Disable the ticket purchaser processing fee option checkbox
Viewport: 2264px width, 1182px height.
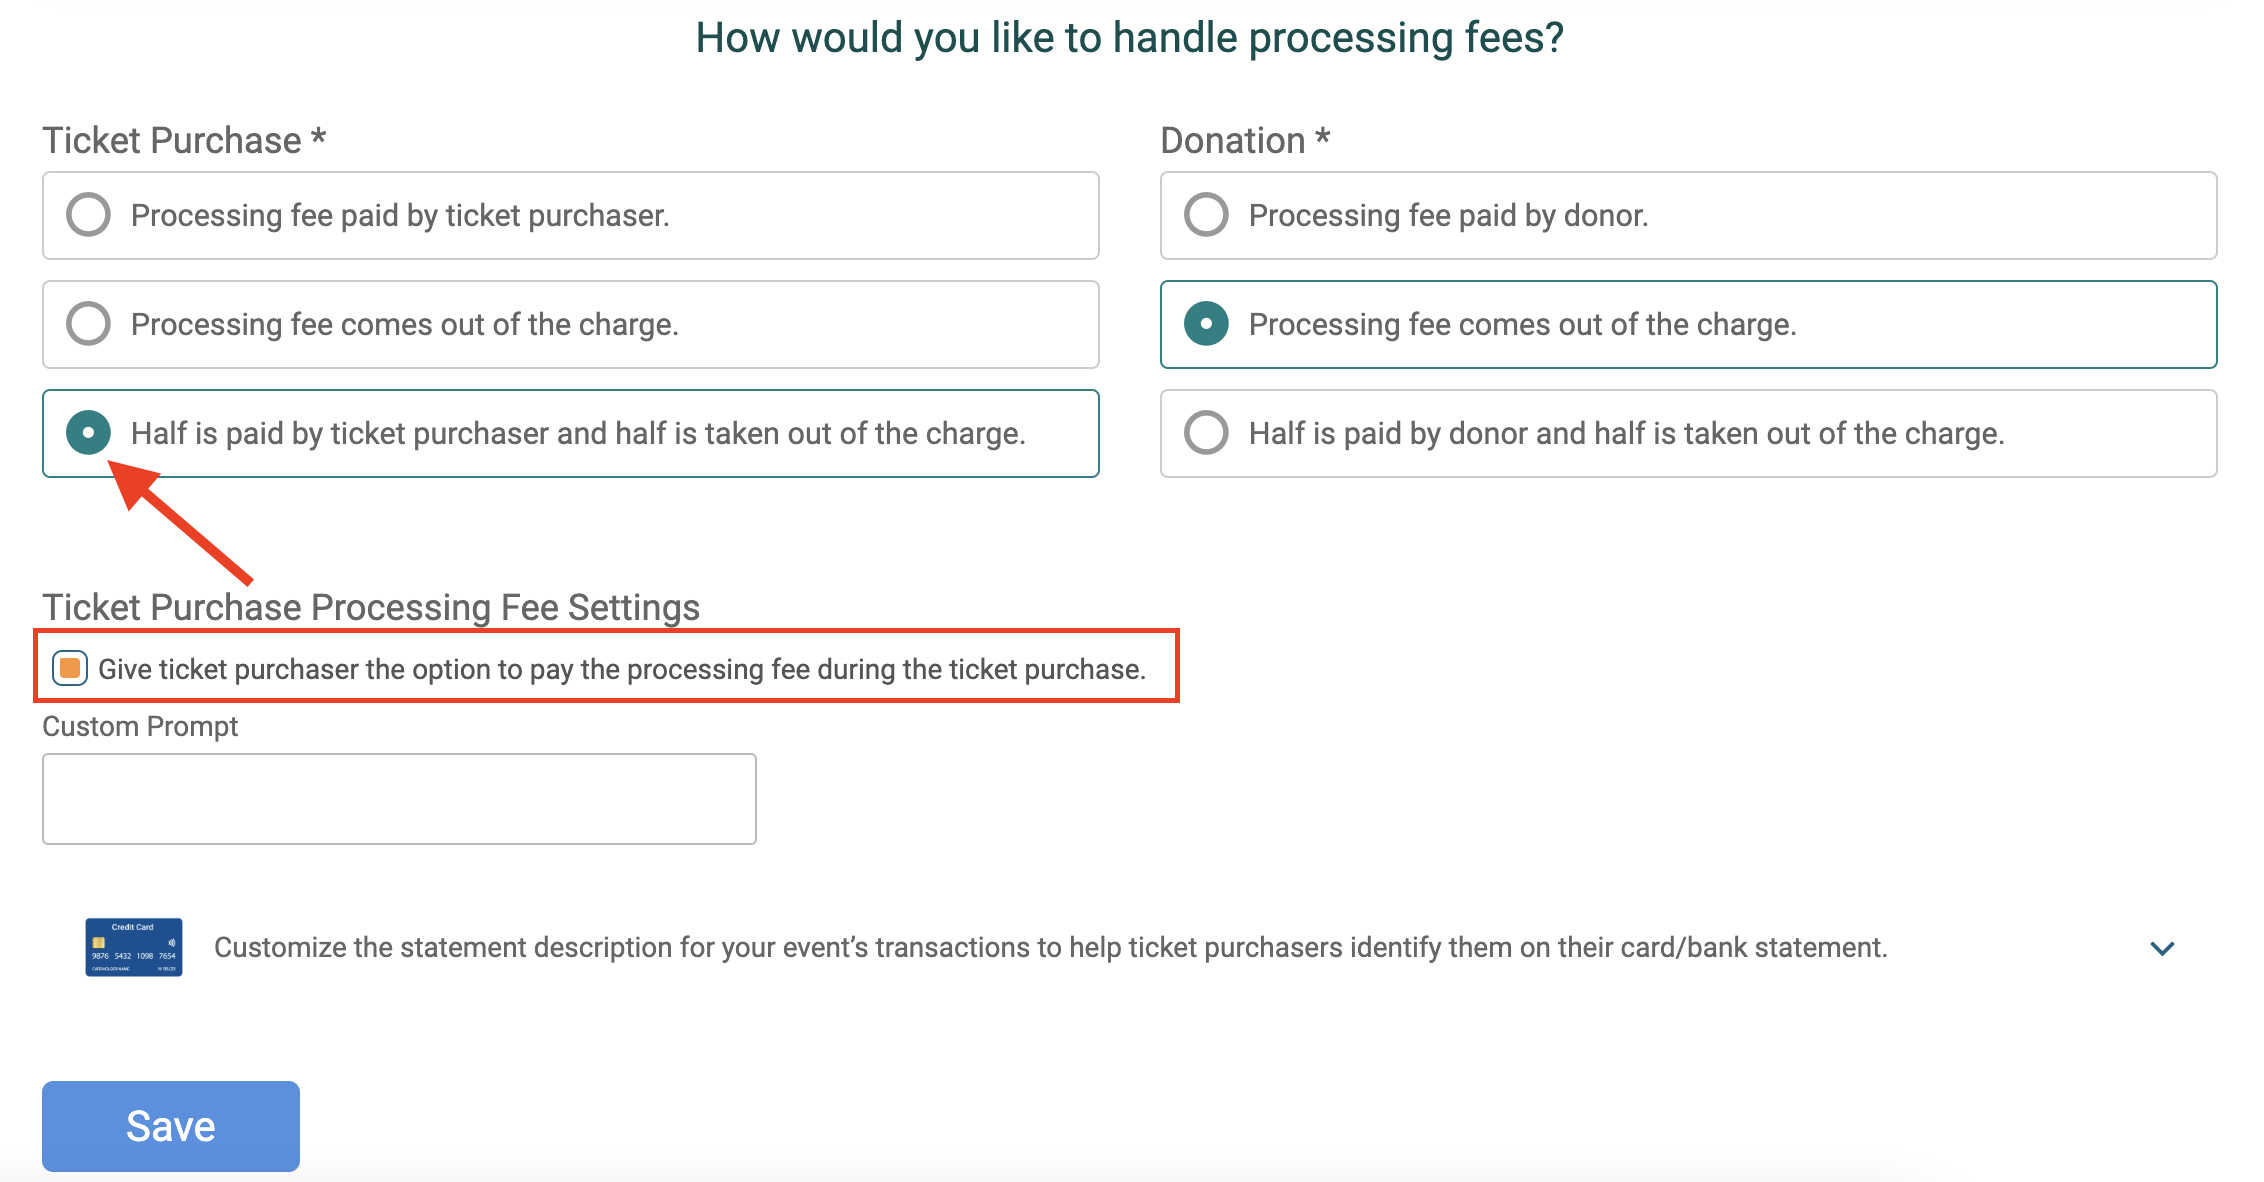pos(68,668)
